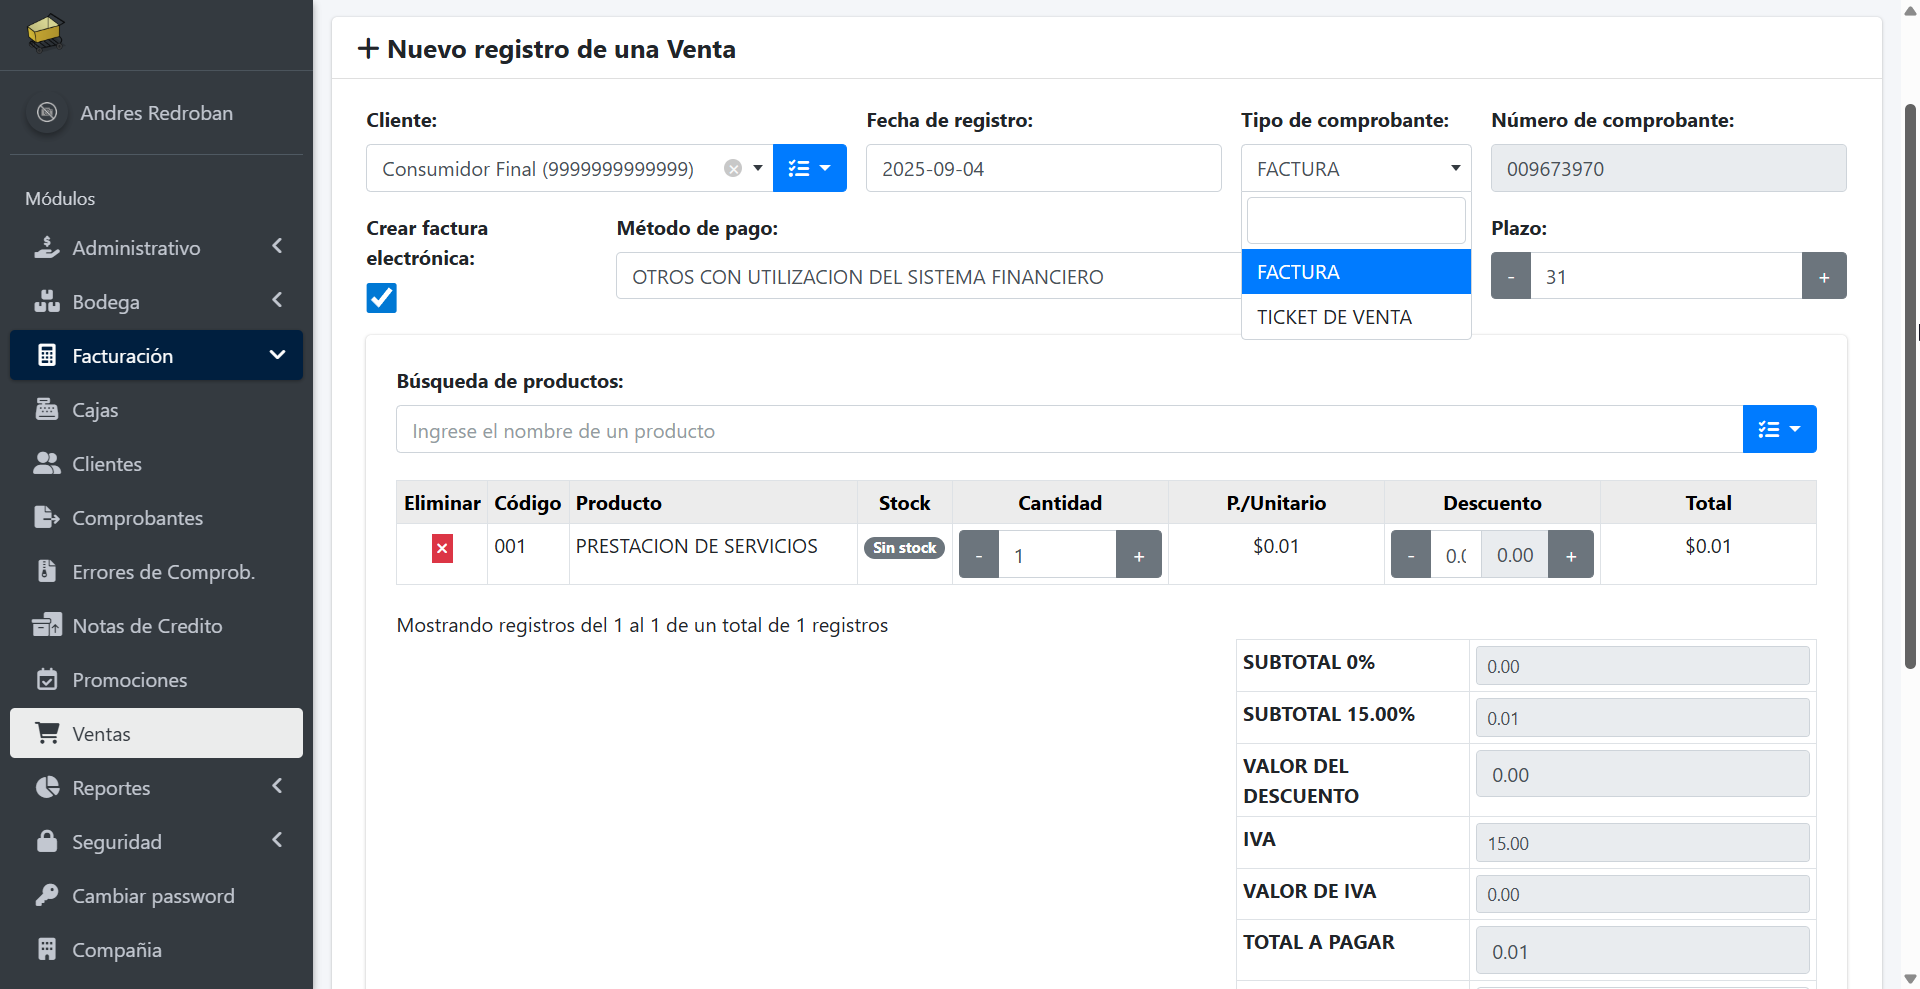Image resolution: width=1920 pixels, height=989 pixels.
Task: Click the Notas de Credito icon
Action: (x=47, y=625)
